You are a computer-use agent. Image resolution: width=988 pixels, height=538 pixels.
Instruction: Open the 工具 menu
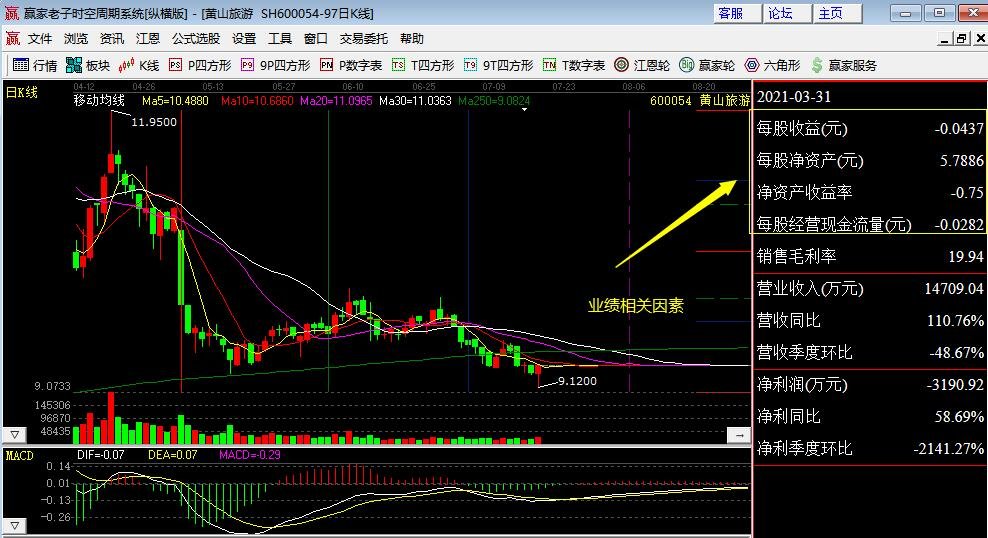point(280,38)
